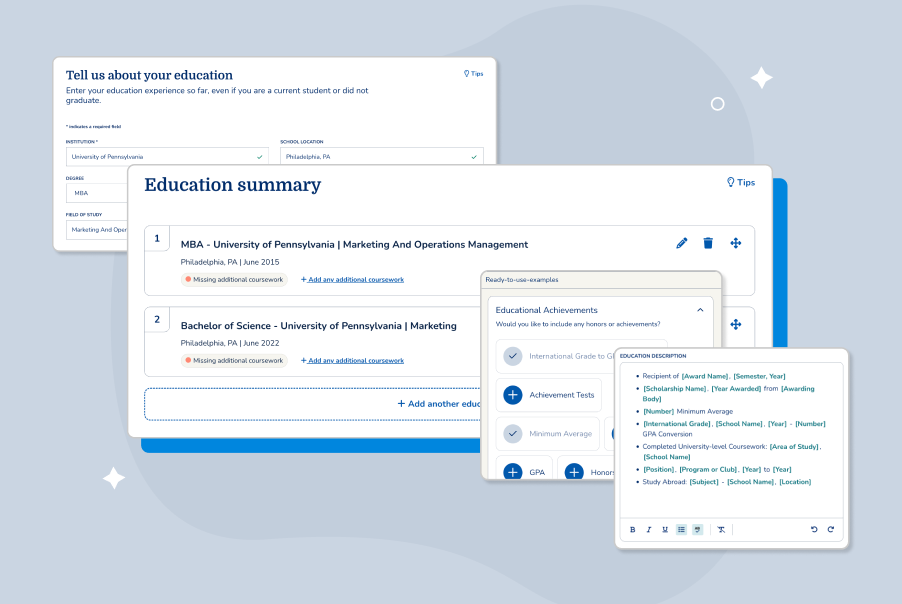Delete the MBA education entry via trash icon
The image size is (902, 604).
tap(708, 243)
